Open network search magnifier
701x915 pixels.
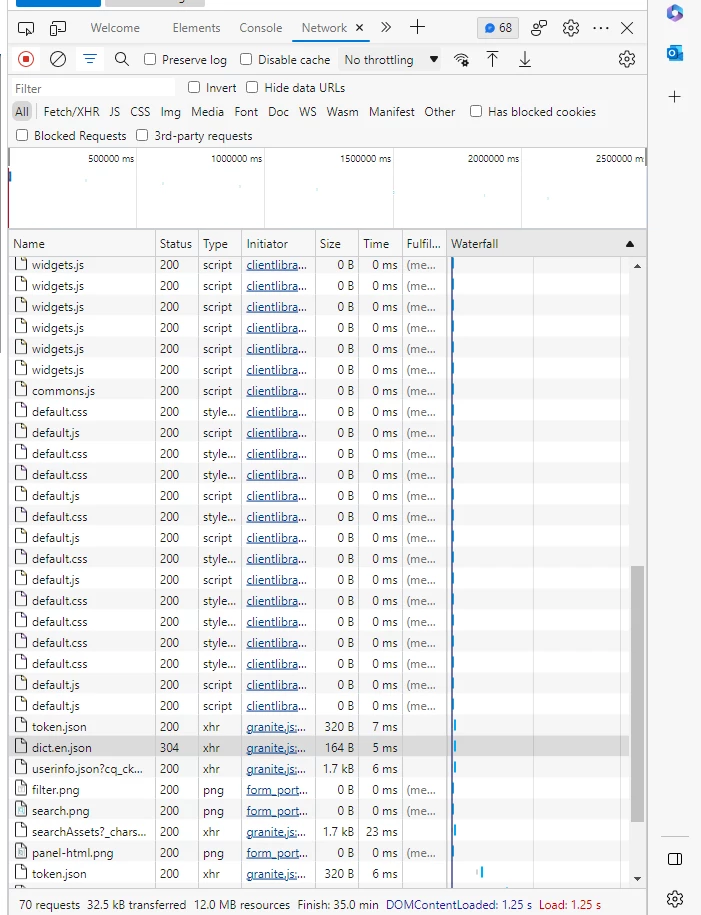[x=121, y=59]
